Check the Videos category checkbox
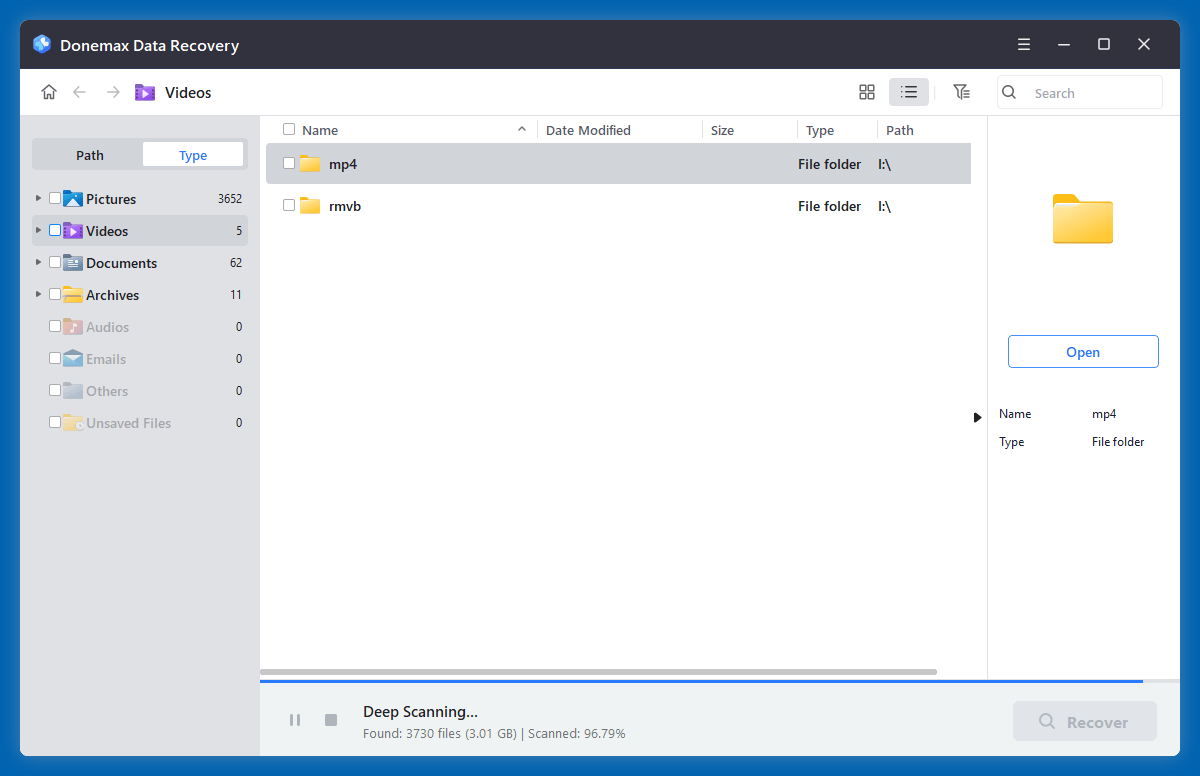Image resolution: width=1200 pixels, height=776 pixels. 55,230
